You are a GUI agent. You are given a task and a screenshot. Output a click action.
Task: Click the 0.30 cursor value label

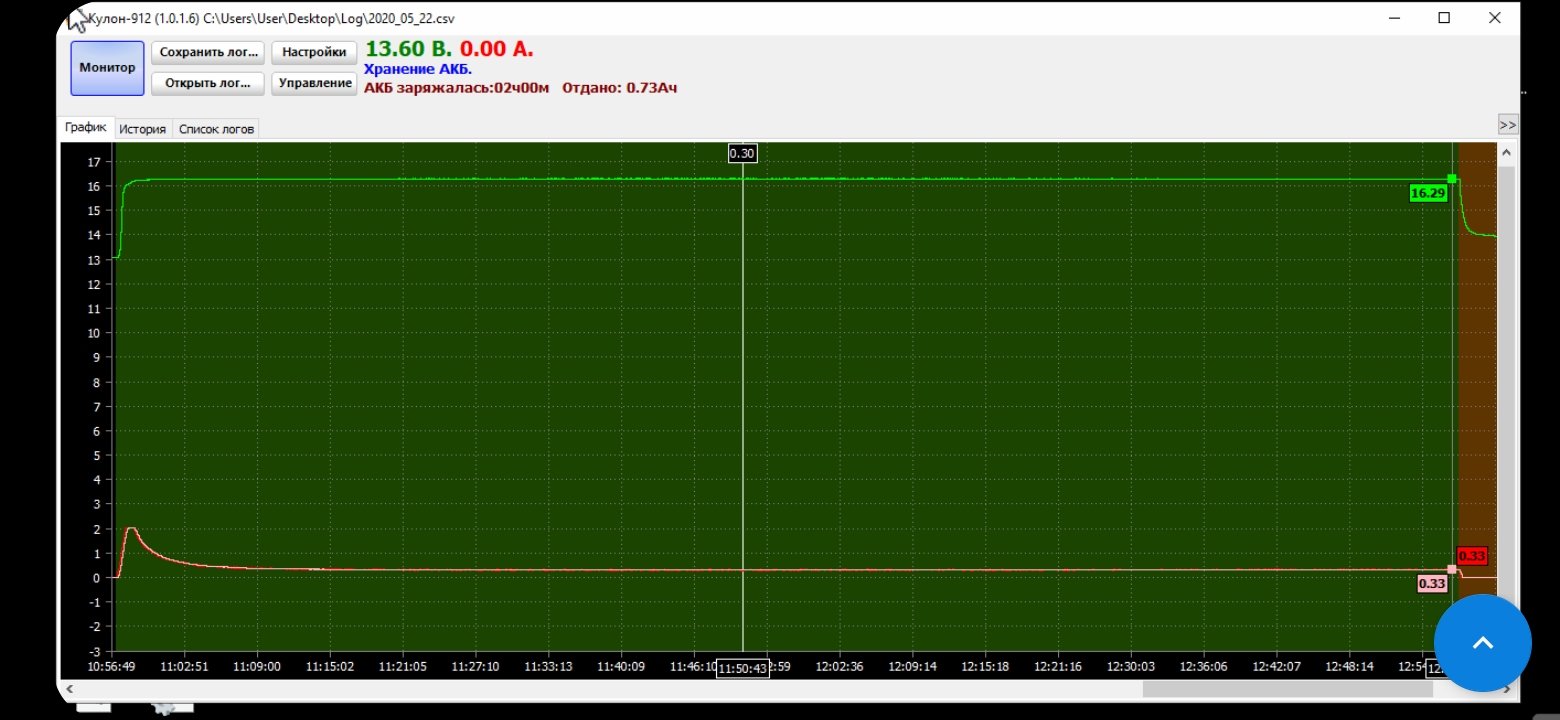click(742, 153)
